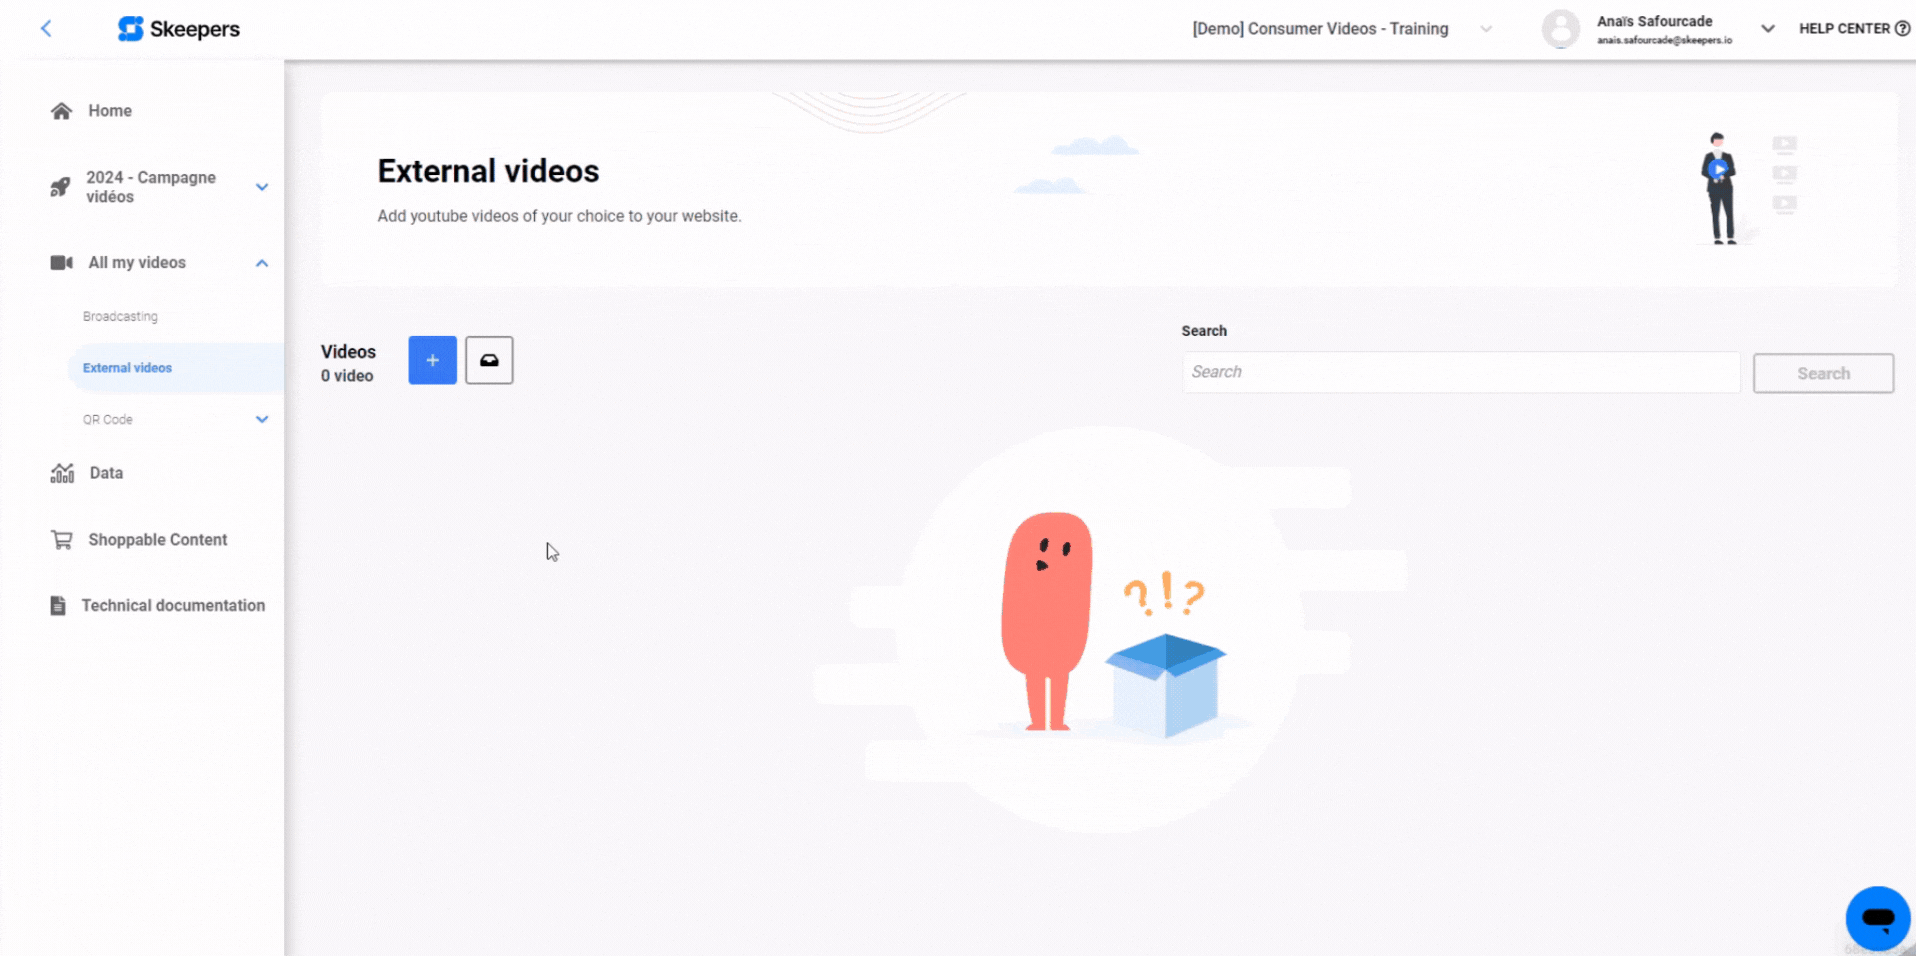Select the Broadcasting menu item
The width and height of the screenshot is (1916, 956).
[x=119, y=316]
